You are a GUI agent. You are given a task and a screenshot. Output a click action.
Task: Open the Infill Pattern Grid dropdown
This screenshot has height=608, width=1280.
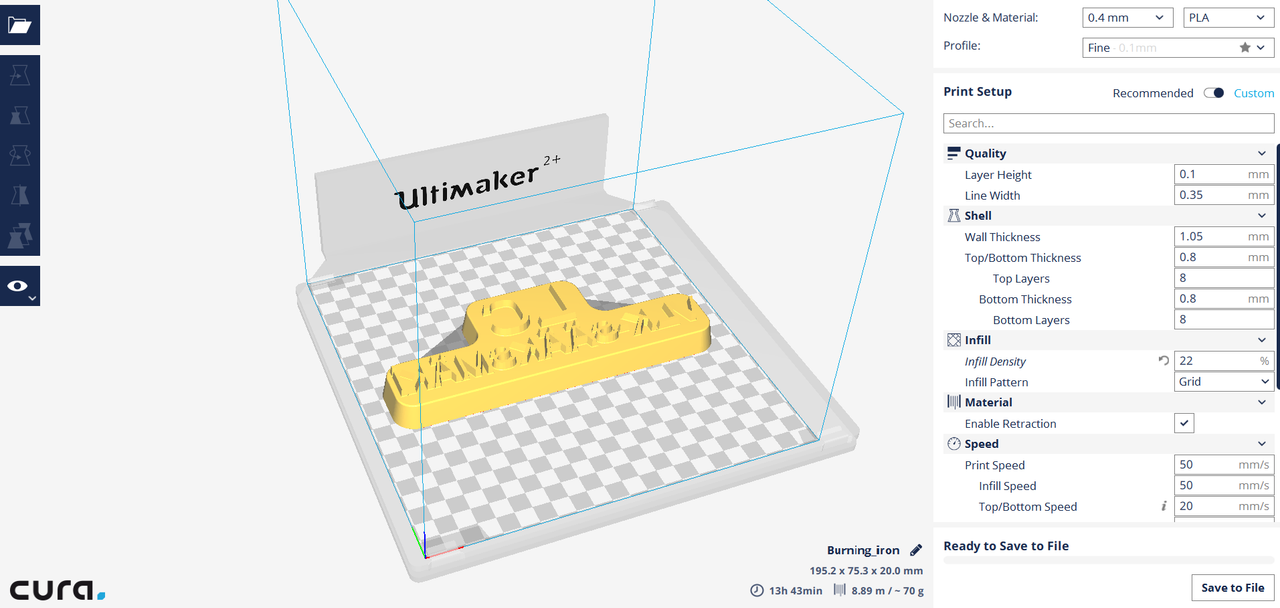pyautogui.click(x=1223, y=382)
